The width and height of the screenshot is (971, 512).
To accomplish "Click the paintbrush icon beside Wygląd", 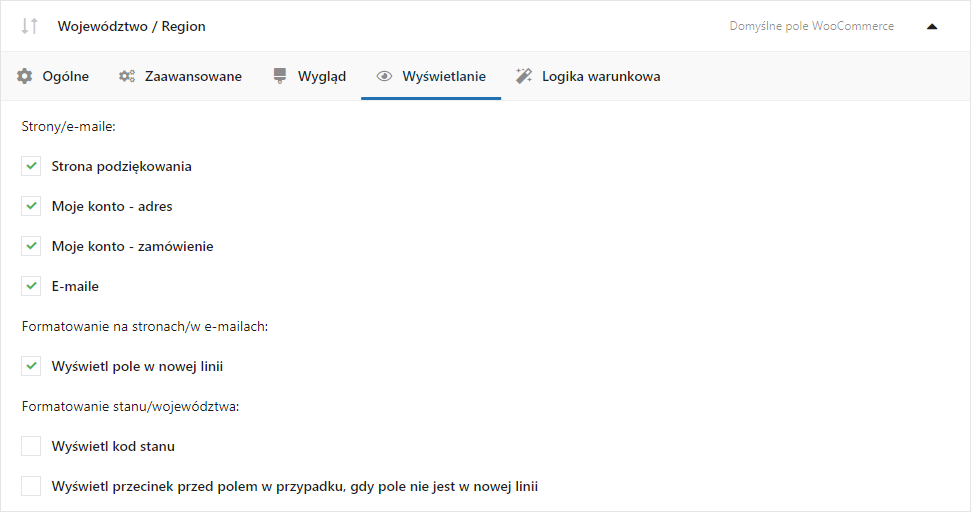I will pyautogui.click(x=280, y=76).
